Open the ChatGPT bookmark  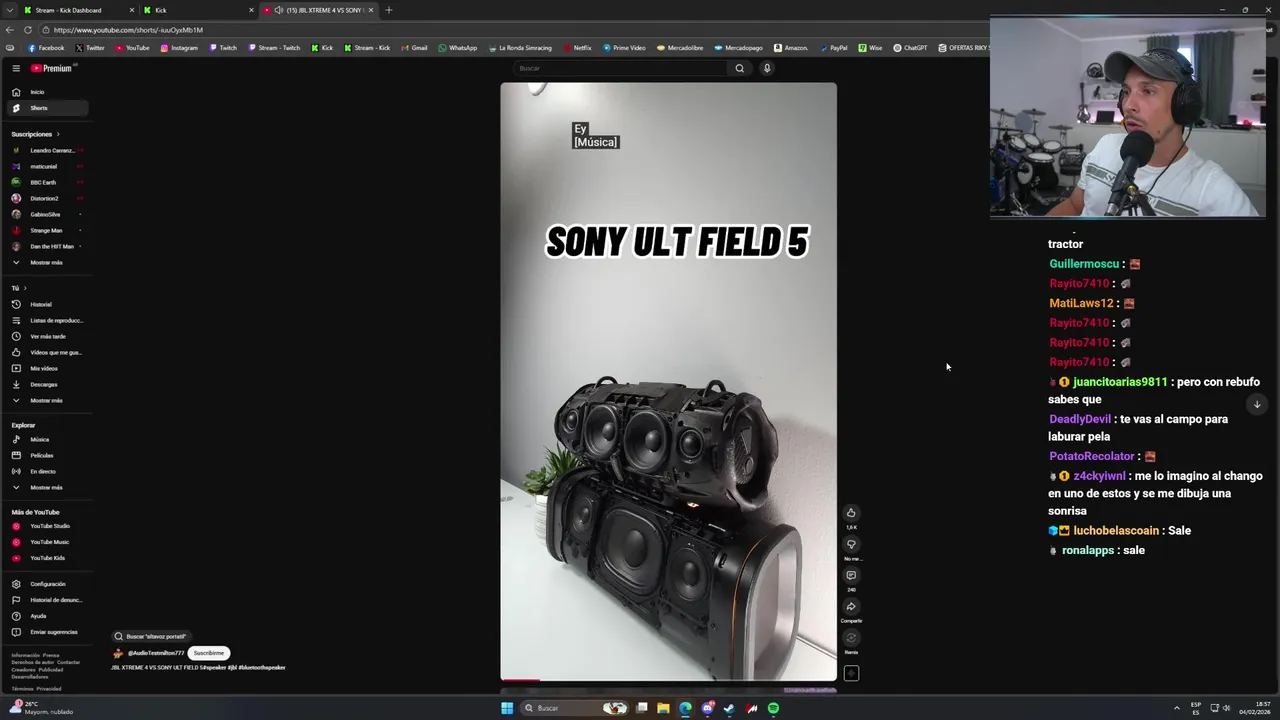pos(910,48)
